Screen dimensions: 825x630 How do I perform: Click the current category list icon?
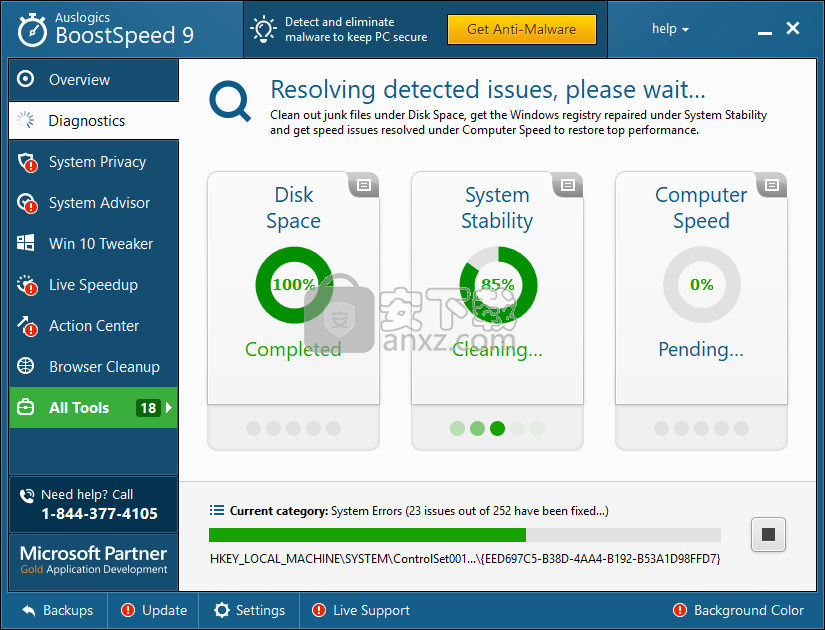pos(216,510)
